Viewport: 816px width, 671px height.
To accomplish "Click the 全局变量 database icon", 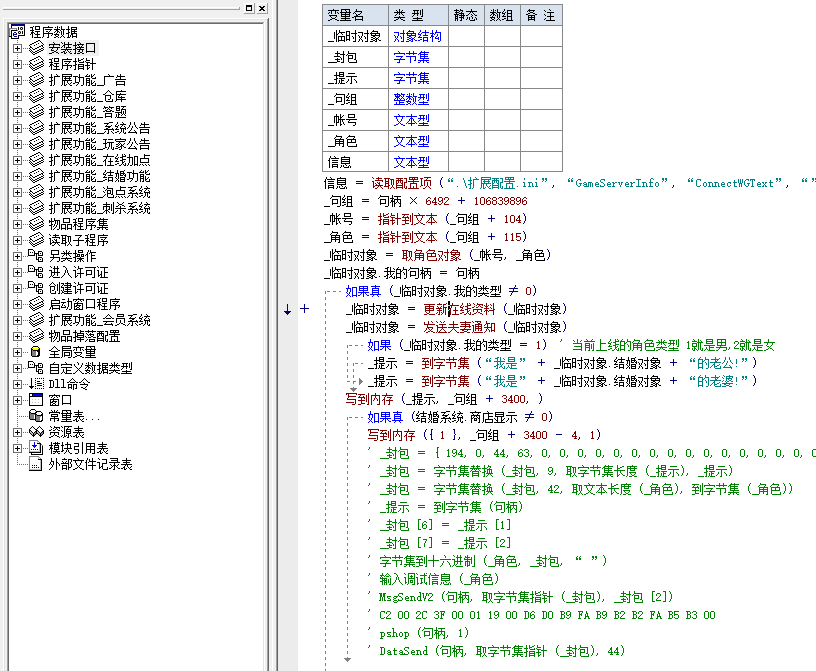I will [x=36, y=352].
